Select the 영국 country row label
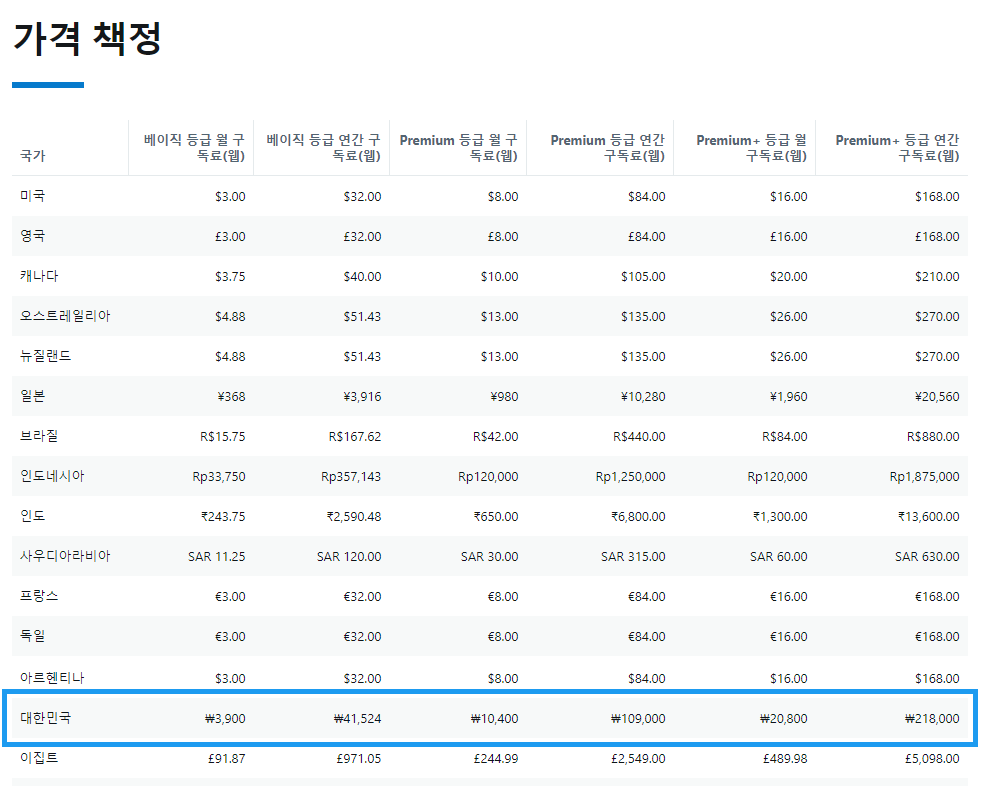This screenshot has width=994, height=786. click(32, 236)
